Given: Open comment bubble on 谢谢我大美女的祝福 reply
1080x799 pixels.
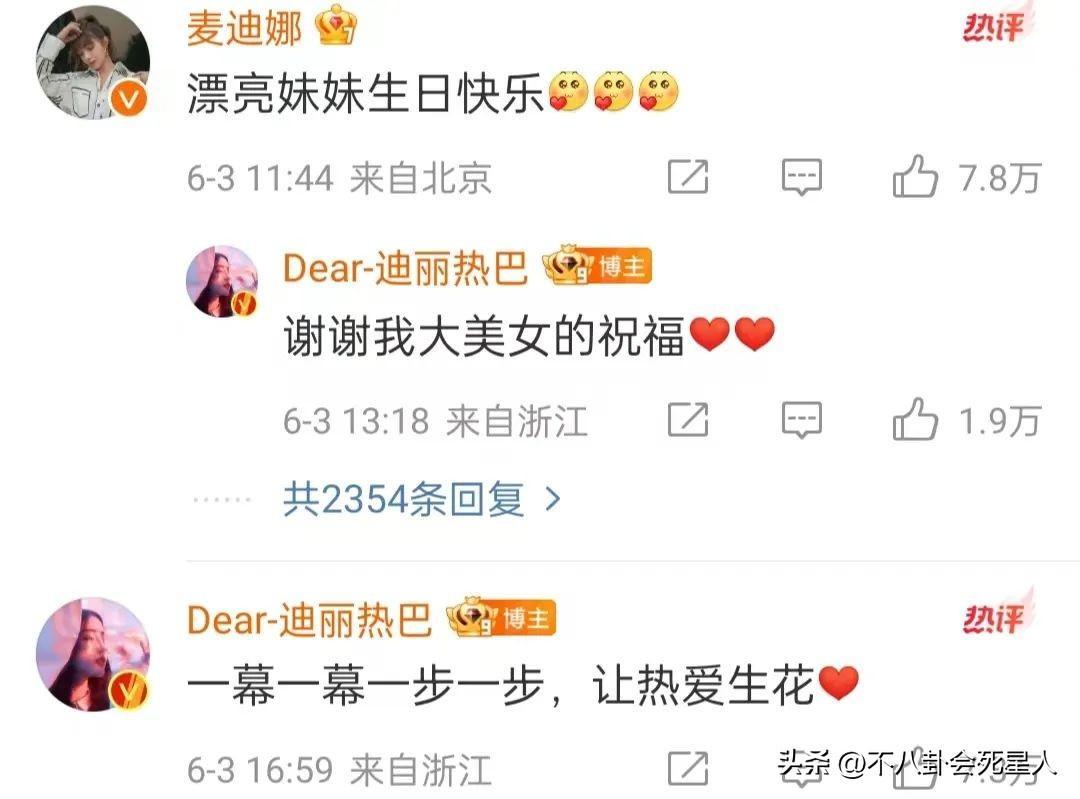Looking at the screenshot, I should click(x=802, y=419).
